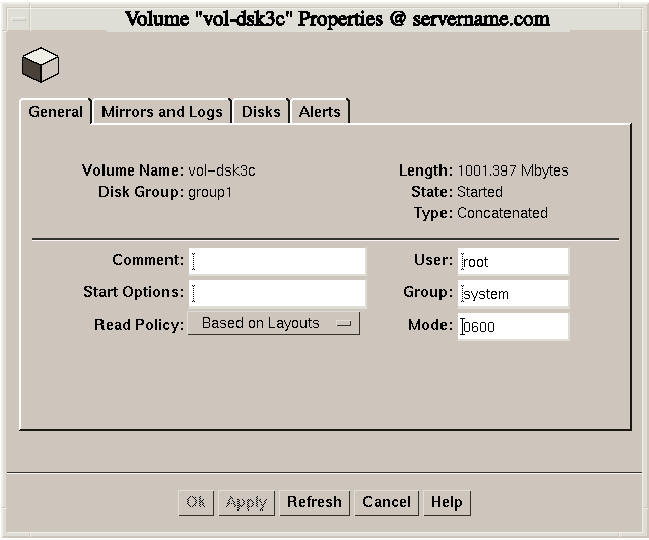Image resolution: width=649 pixels, height=540 pixels.
Task: Click the Concatenated type value
Action: pos(502,213)
